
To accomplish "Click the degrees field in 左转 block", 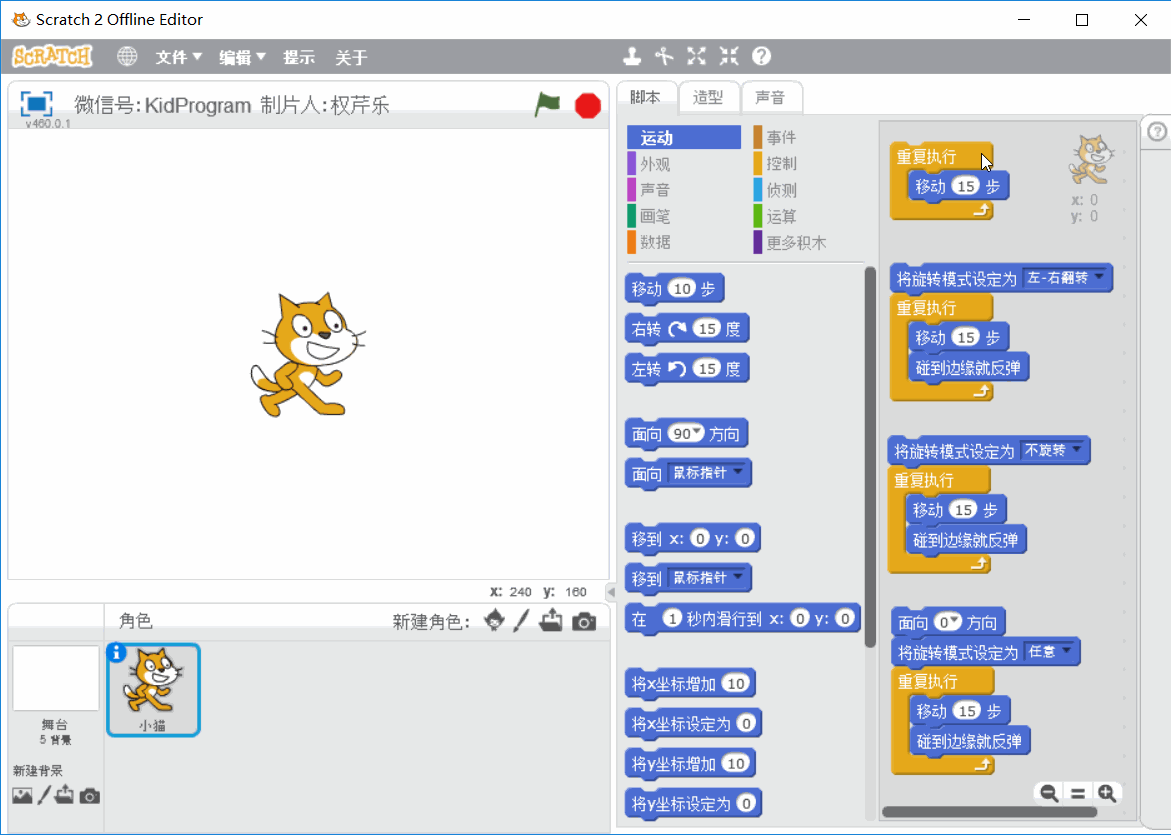I will (707, 368).
